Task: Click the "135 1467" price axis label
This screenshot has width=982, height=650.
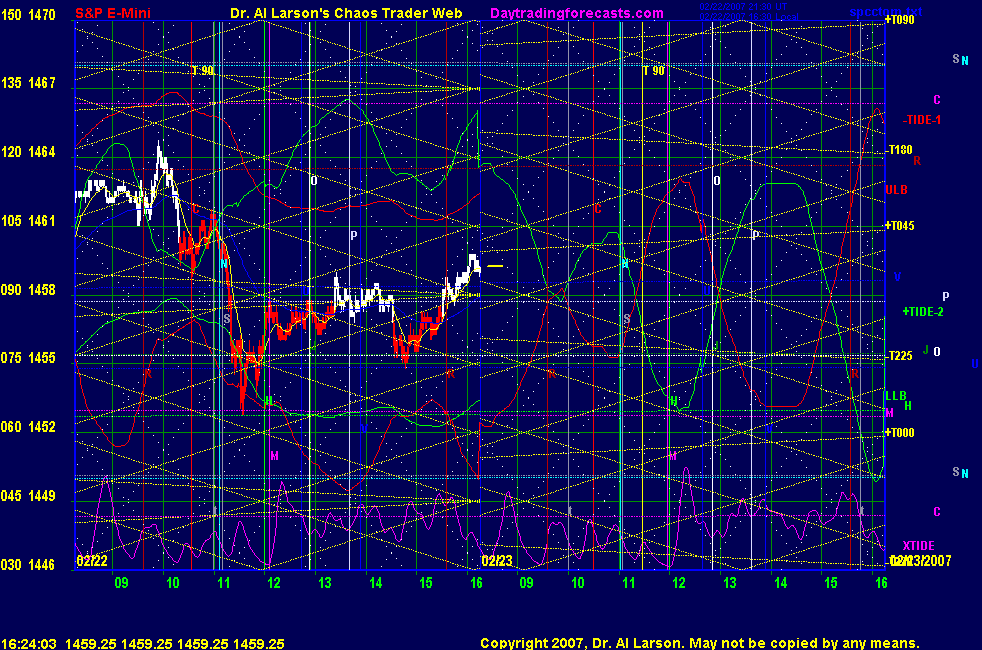Action: (28, 83)
